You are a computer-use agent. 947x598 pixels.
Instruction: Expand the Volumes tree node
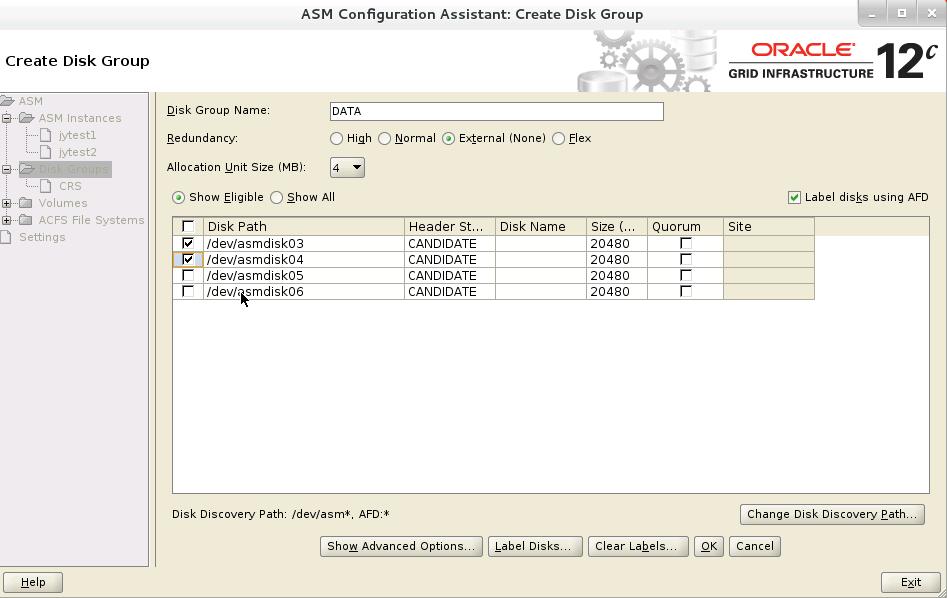(7, 203)
